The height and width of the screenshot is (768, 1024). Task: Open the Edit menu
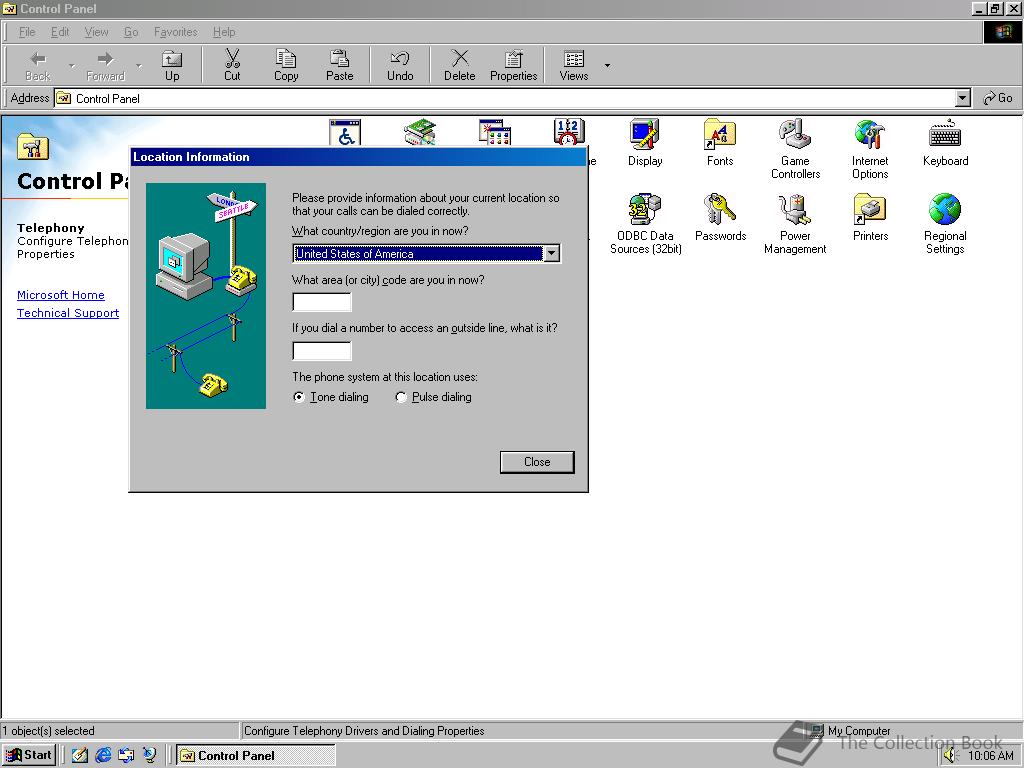60,32
